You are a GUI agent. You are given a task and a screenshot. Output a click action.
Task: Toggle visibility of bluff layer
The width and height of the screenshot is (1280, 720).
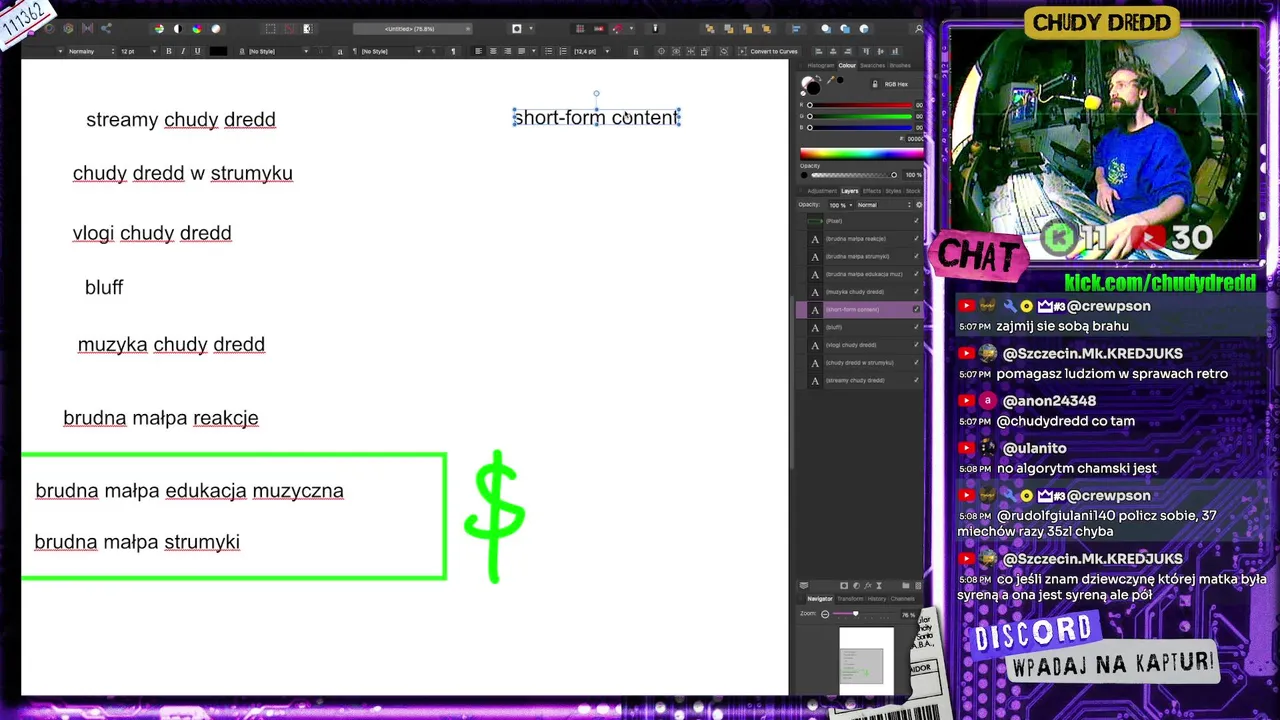coord(916,327)
